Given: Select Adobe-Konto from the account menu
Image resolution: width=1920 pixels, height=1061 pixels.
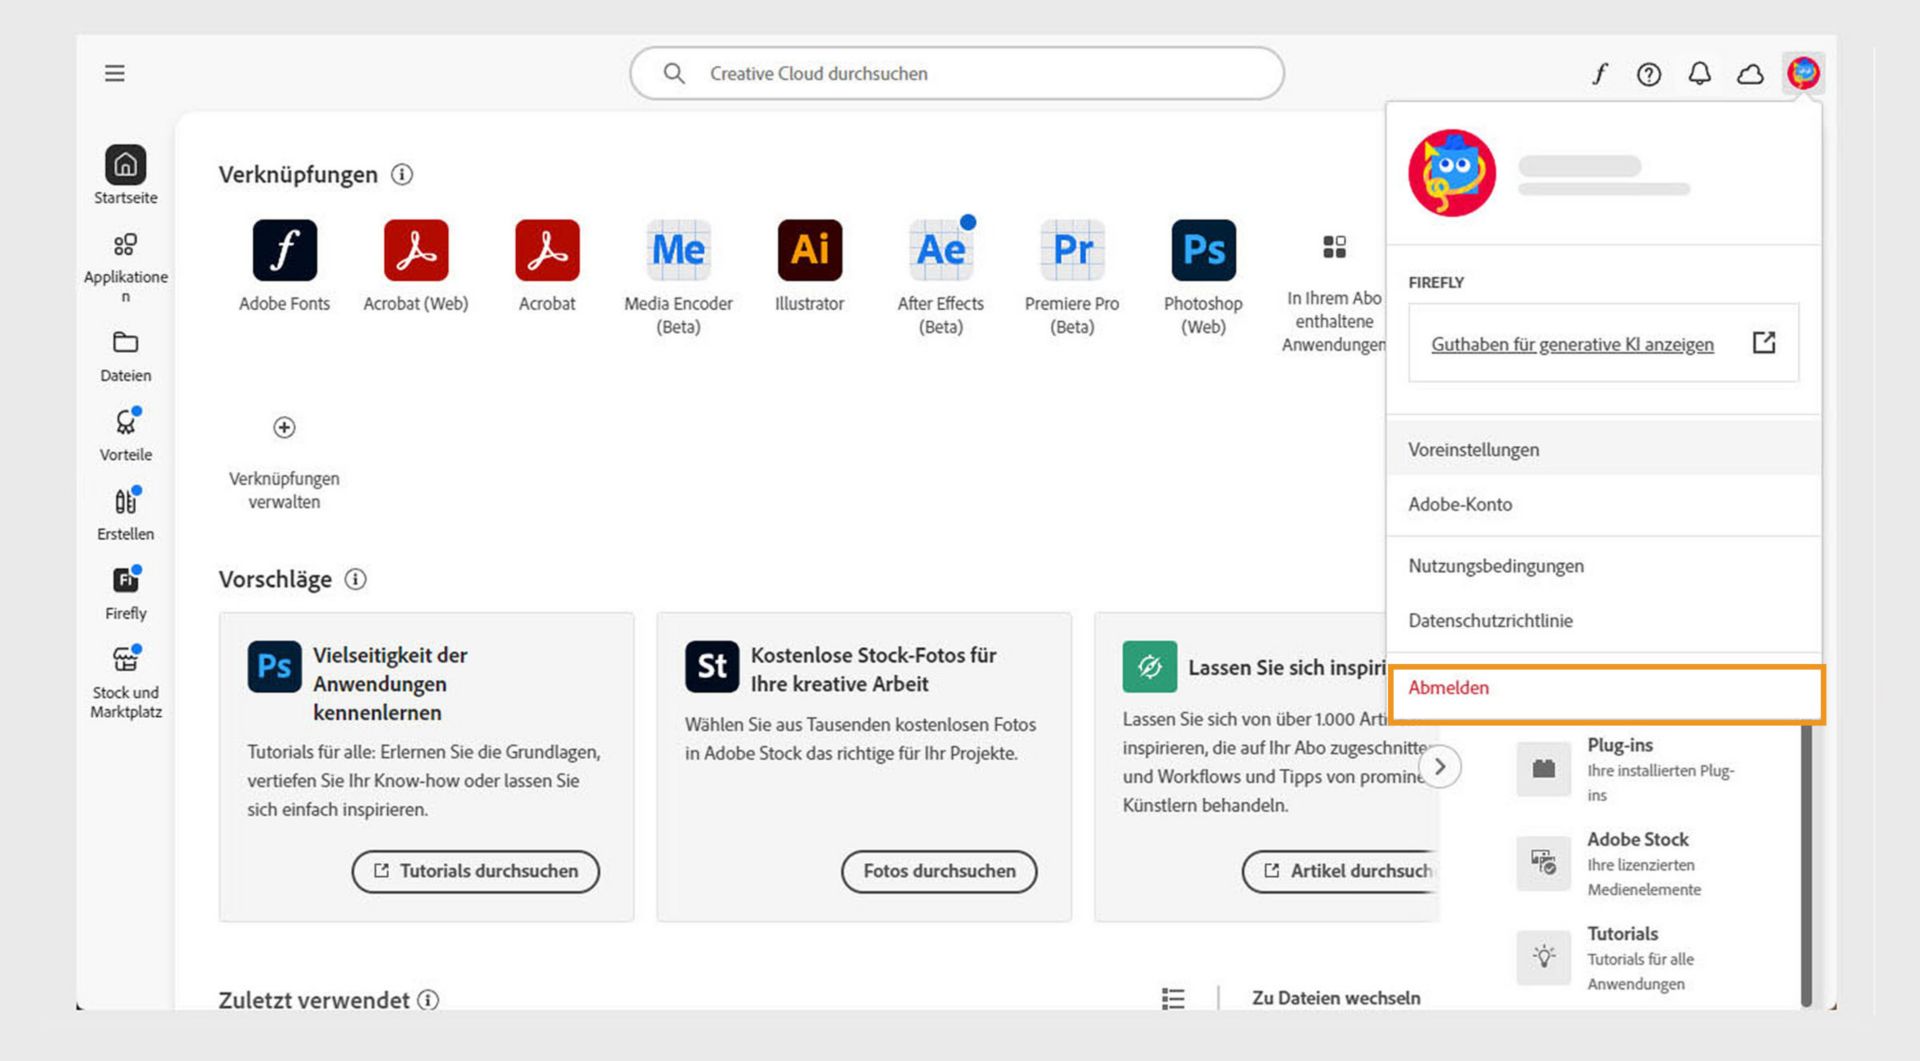Looking at the screenshot, I should click(x=1604, y=504).
